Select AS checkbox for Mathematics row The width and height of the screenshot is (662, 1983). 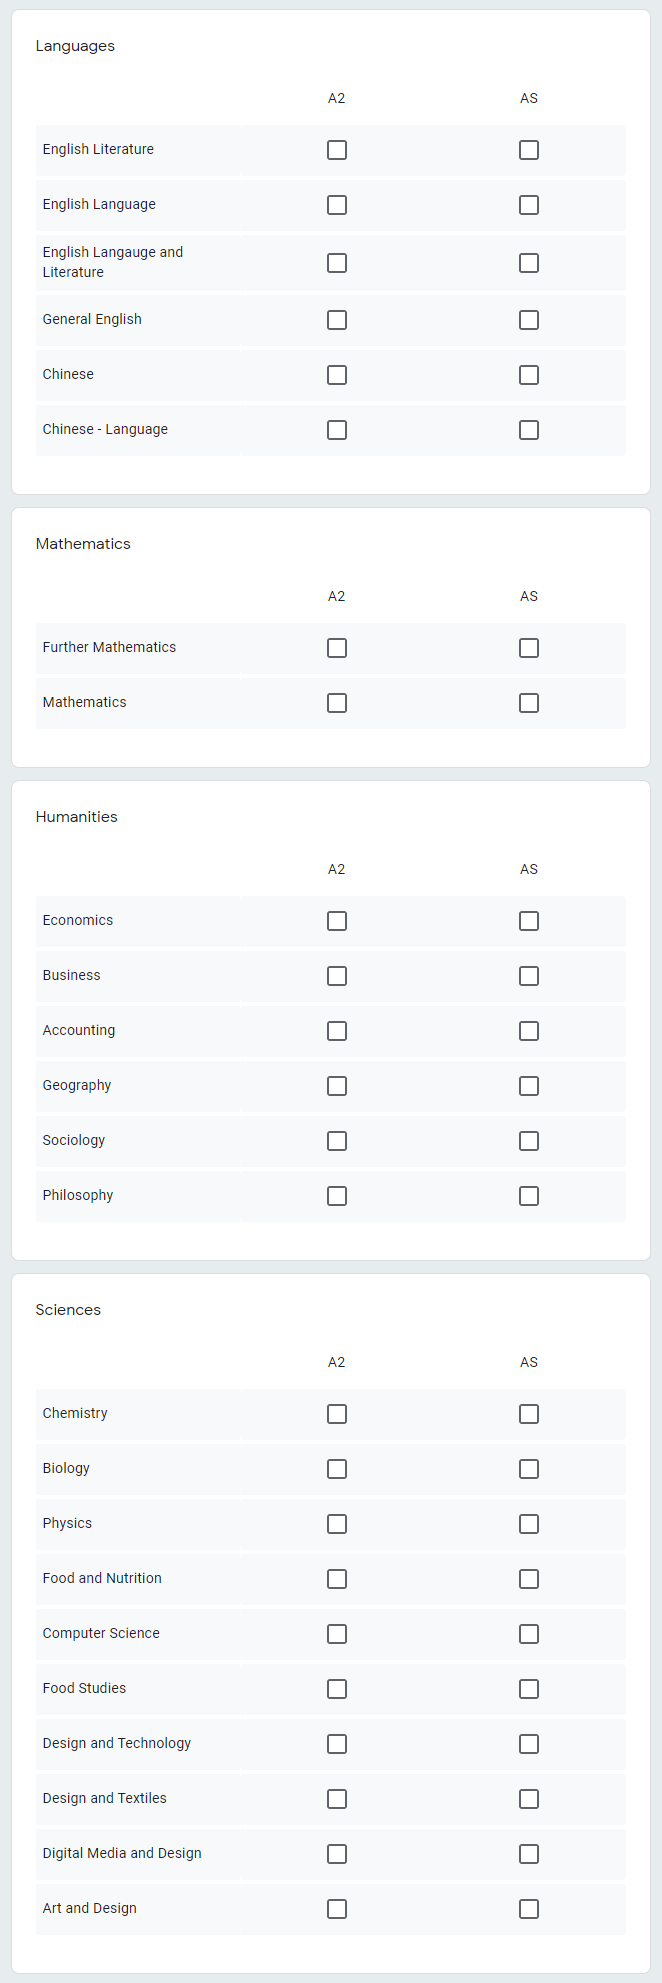click(x=529, y=703)
